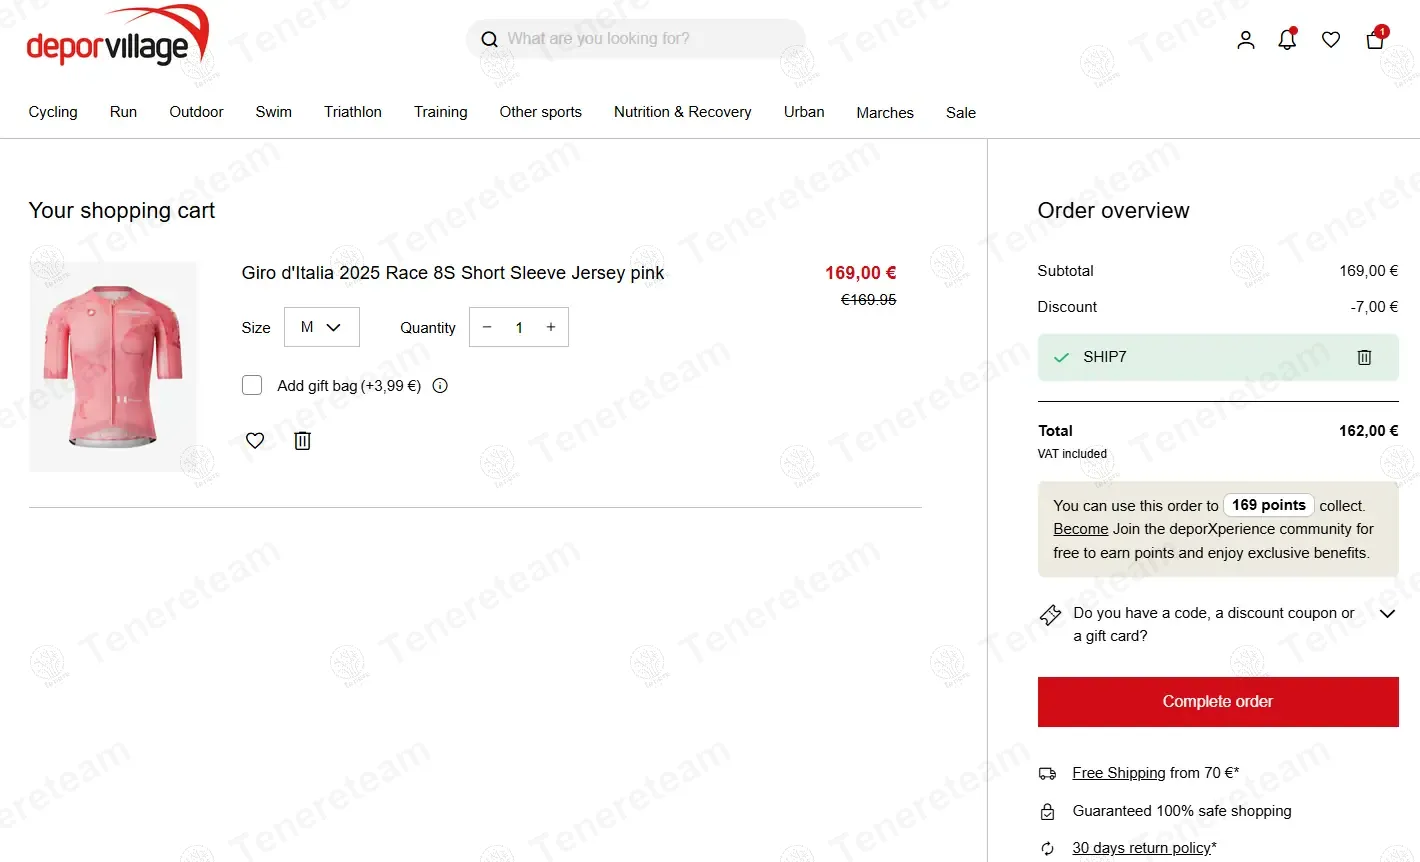Image resolution: width=1420 pixels, height=862 pixels.
Task: Click Total 162,00 € amount
Action: tap(1369, 431)
